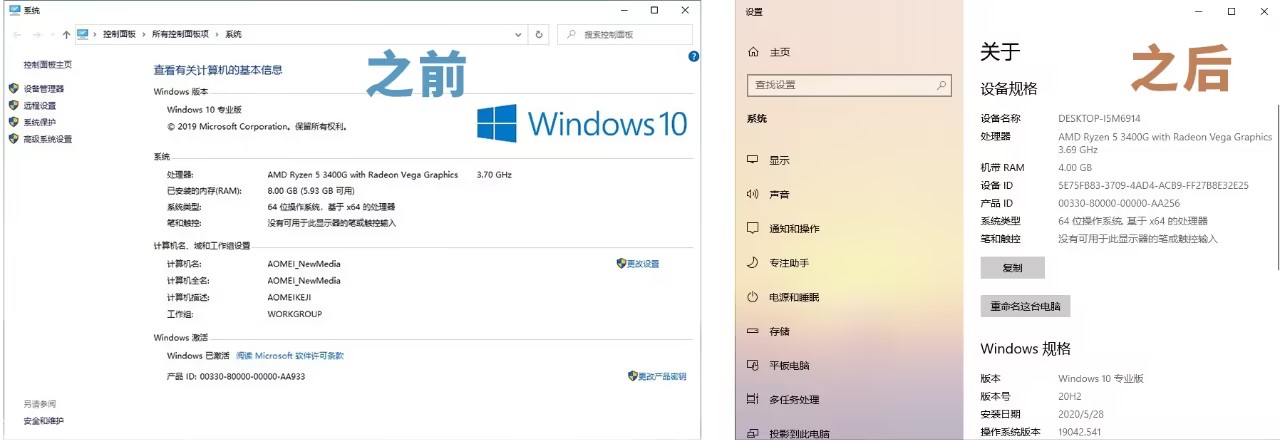This screenshot has width=1280, height=440.
Task: Click the search Control Panel field
Action: click(x=624, y=34)
